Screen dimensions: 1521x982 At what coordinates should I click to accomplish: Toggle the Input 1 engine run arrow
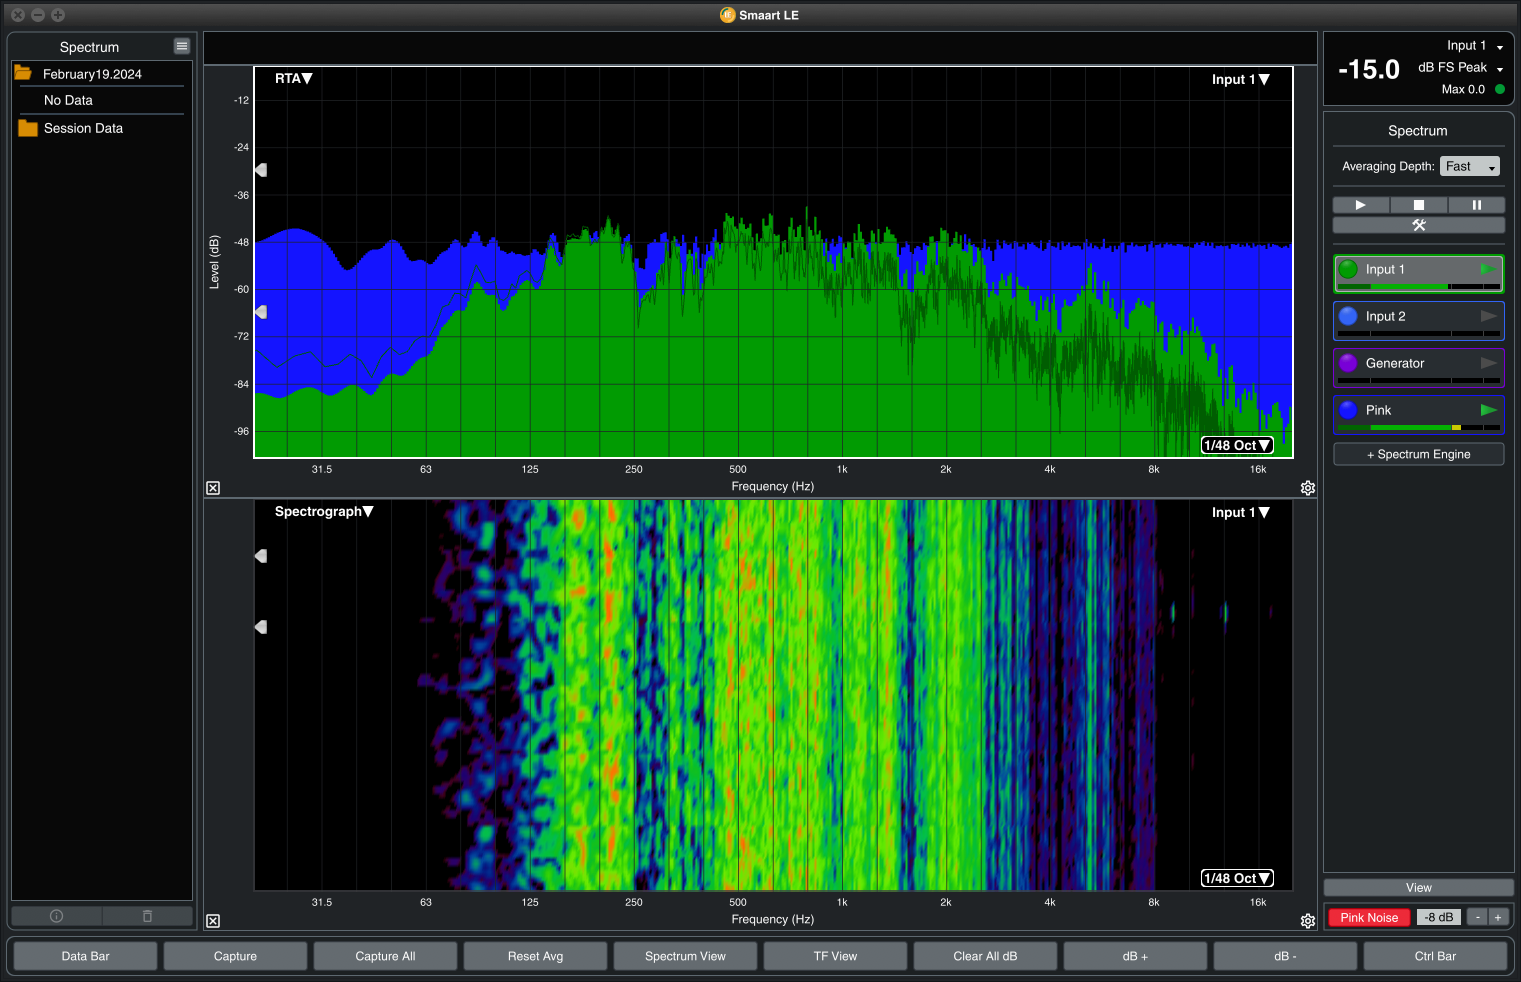[x=1488, y=269]
